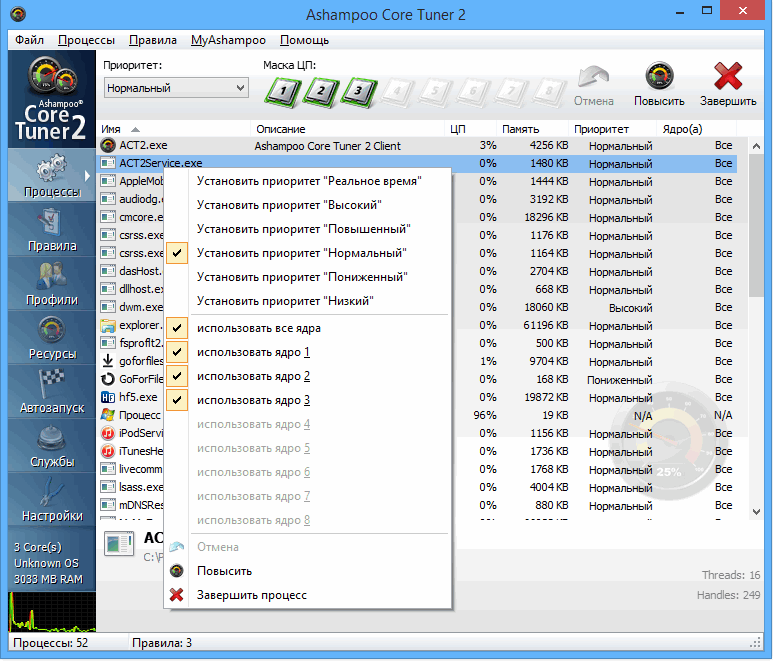Click the goforfiles download arrow icon
773x661 pixels.
coord(107,361)
